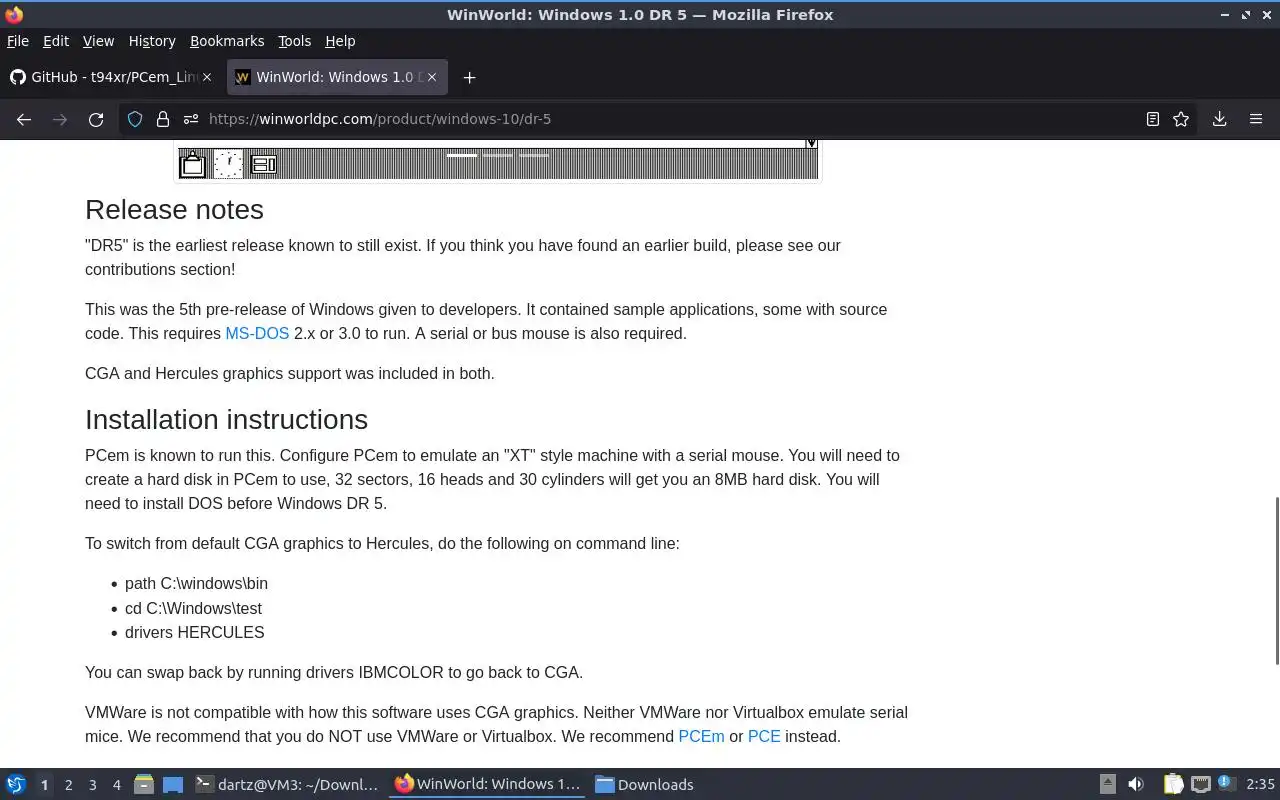Switch to WinWorld Firefox taskbar entry
Viewport: 1280px width, 800px height.
coord(488,785)
